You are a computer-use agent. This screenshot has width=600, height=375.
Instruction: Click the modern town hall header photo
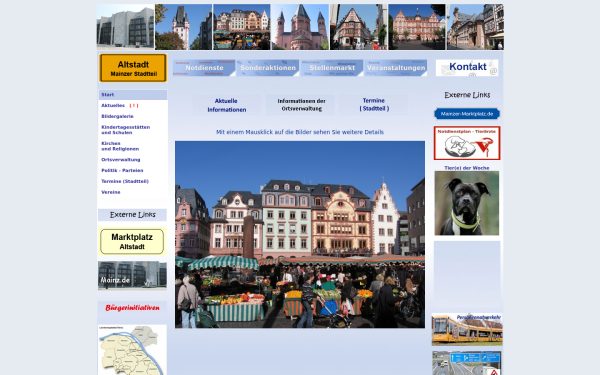[x=125, y=27]
